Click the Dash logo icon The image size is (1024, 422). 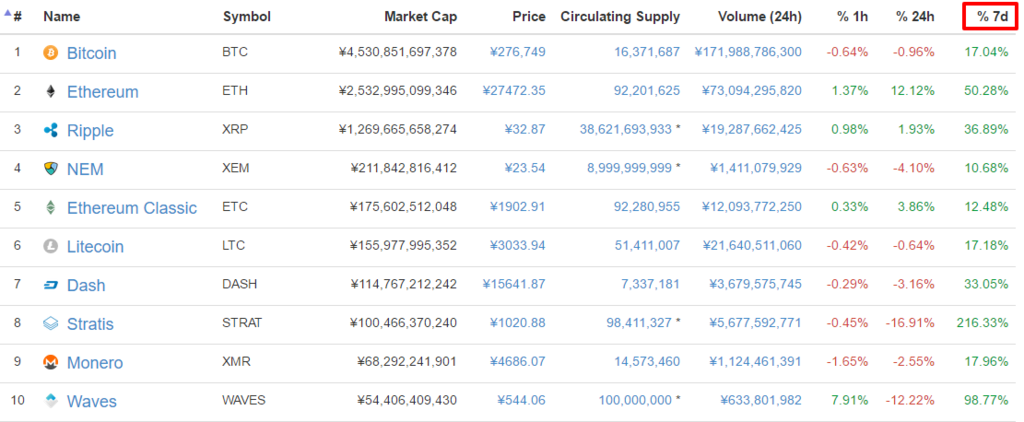(x=50, y=285)
